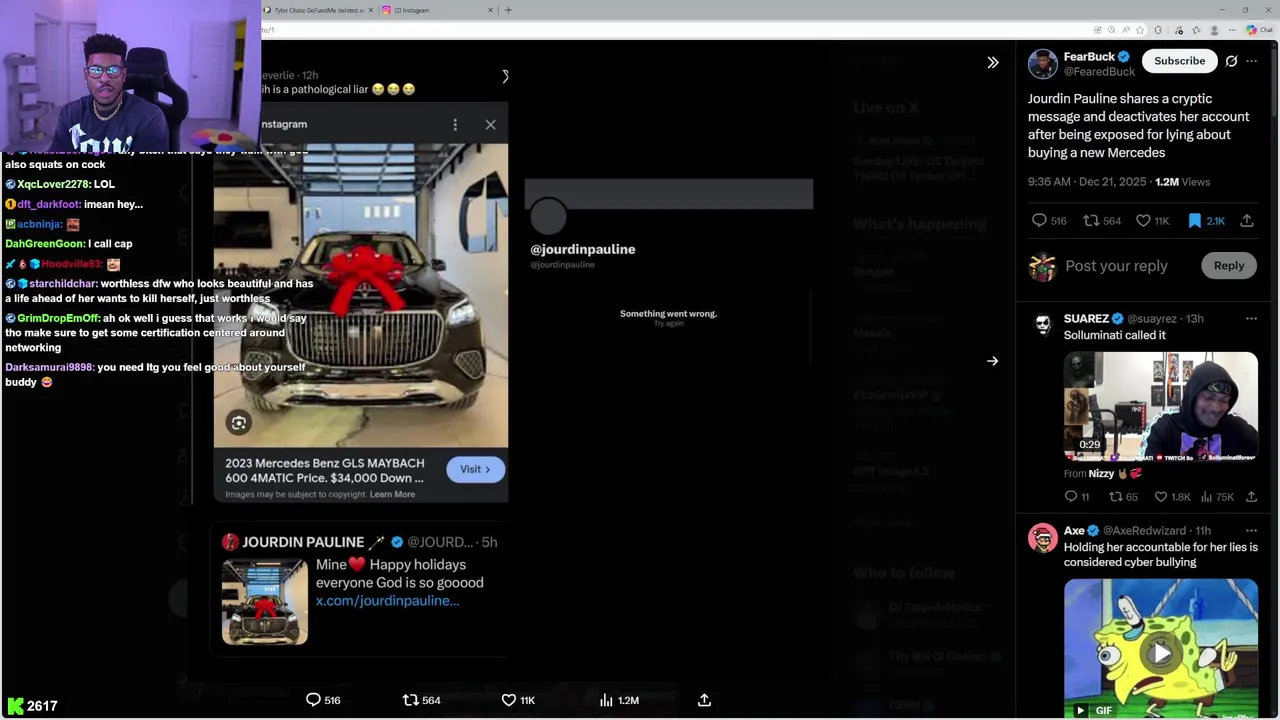Click the Subscribe button
The height and width of the screenshot is (720, 1280).
[x=1179, y=61]
